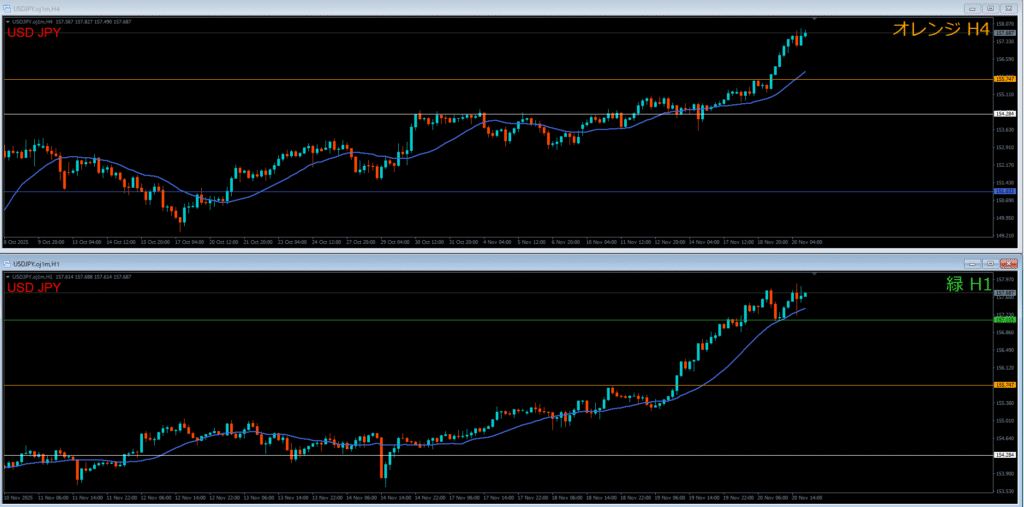1024x507 pixels.
Task: Click the red USD JPY label on H1 chart
Action: [x=34, y=288]
